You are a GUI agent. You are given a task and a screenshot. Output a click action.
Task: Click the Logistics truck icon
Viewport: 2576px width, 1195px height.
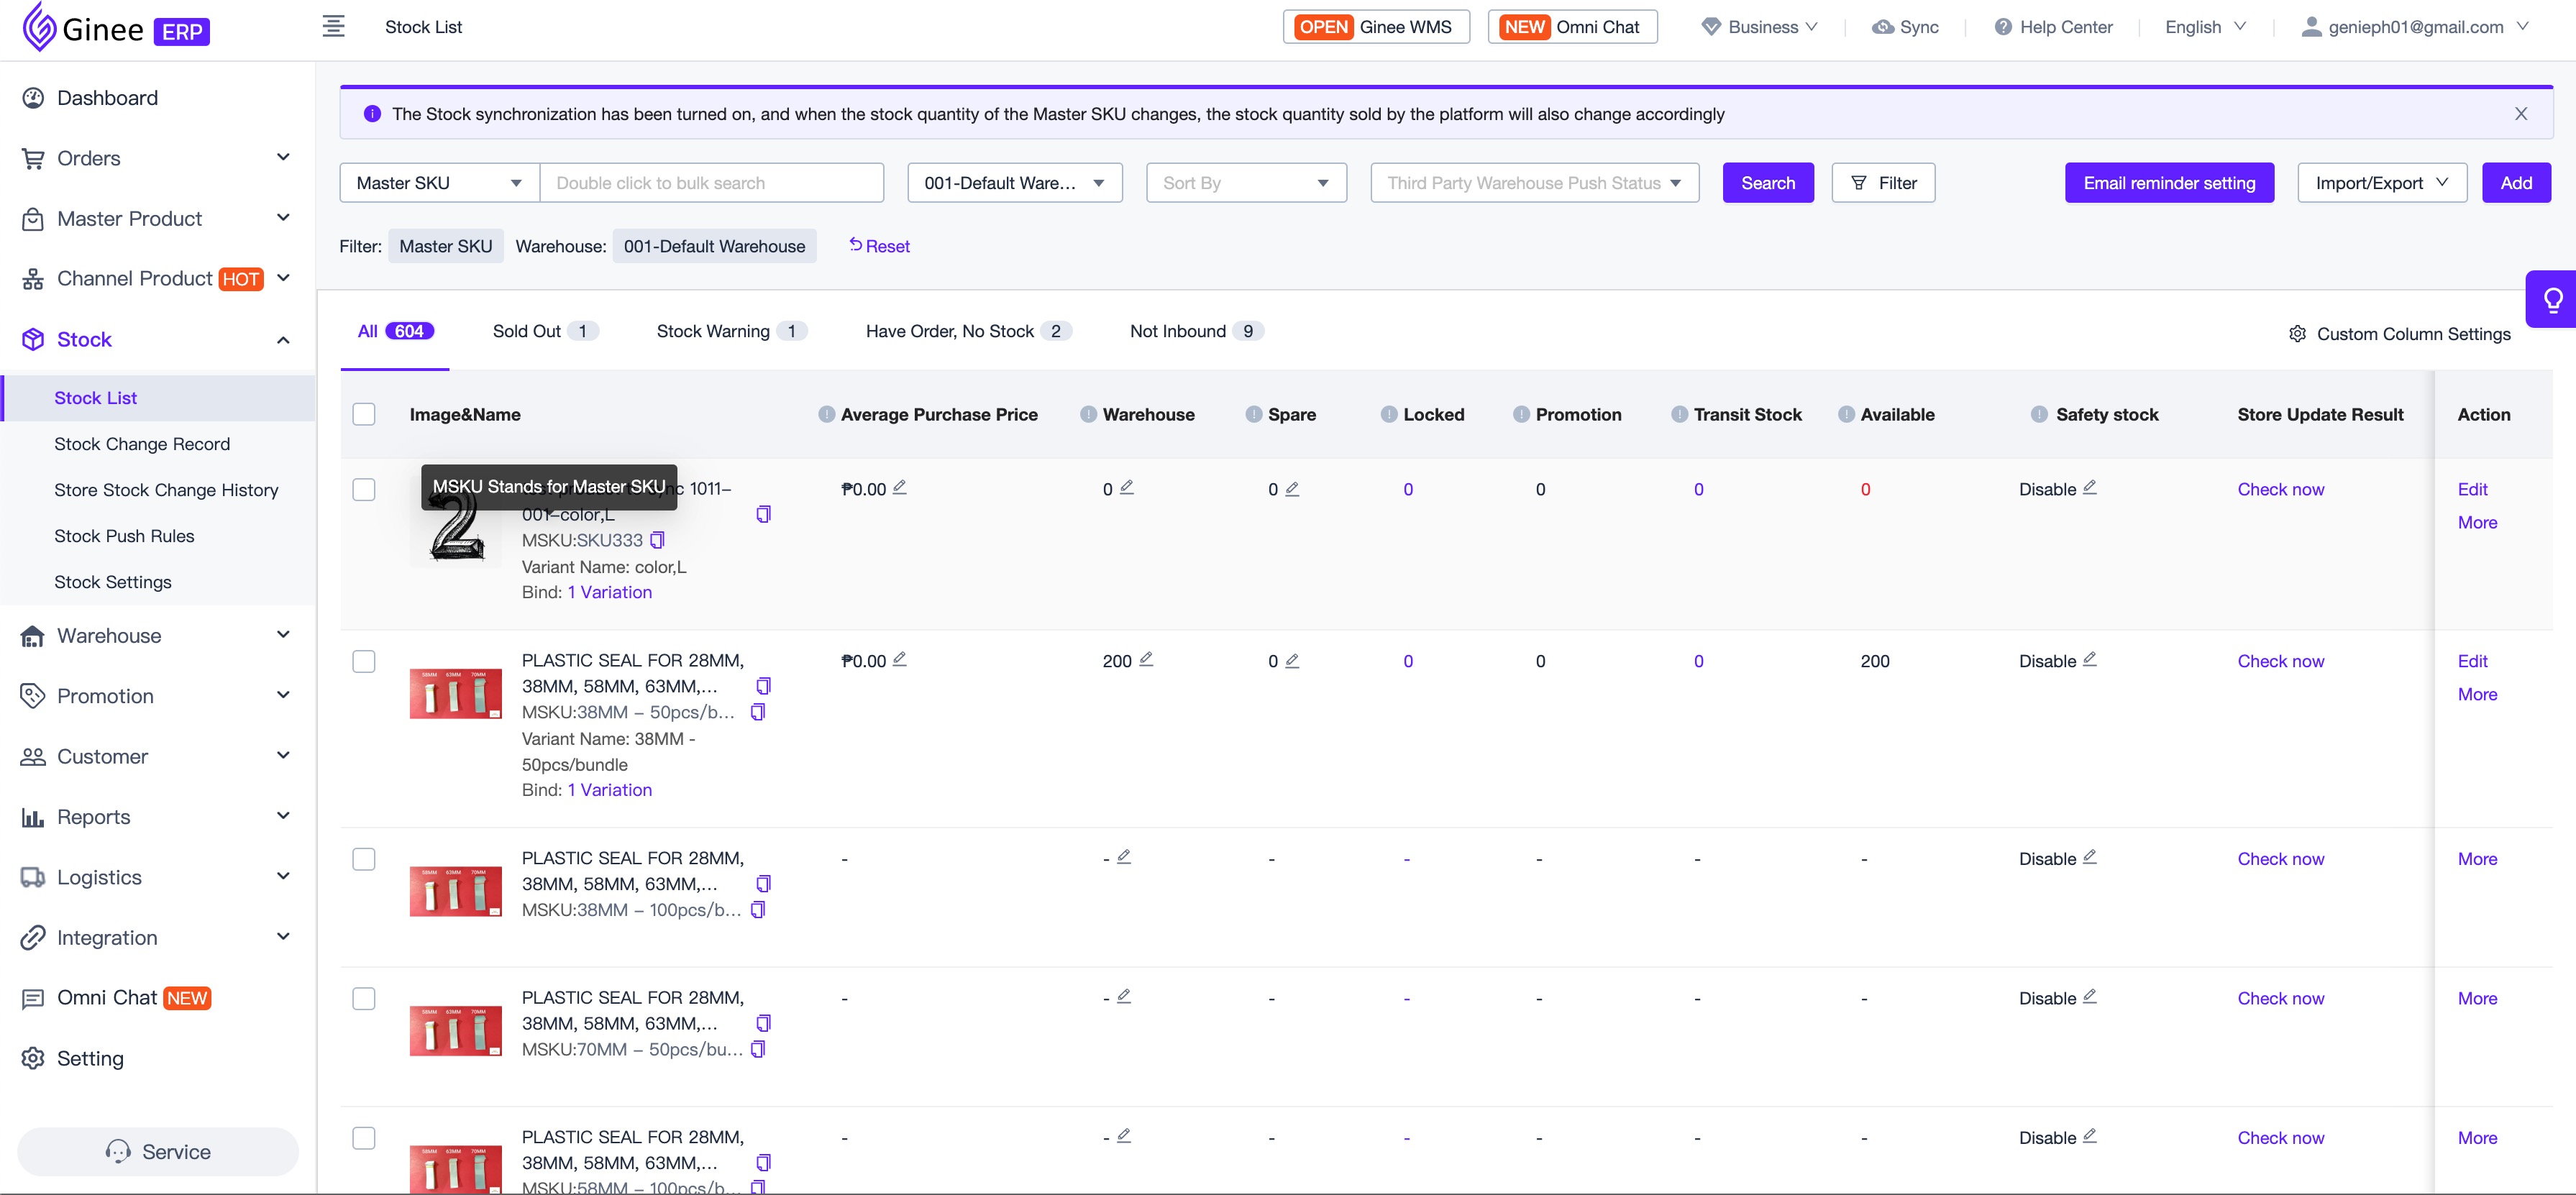33,877
